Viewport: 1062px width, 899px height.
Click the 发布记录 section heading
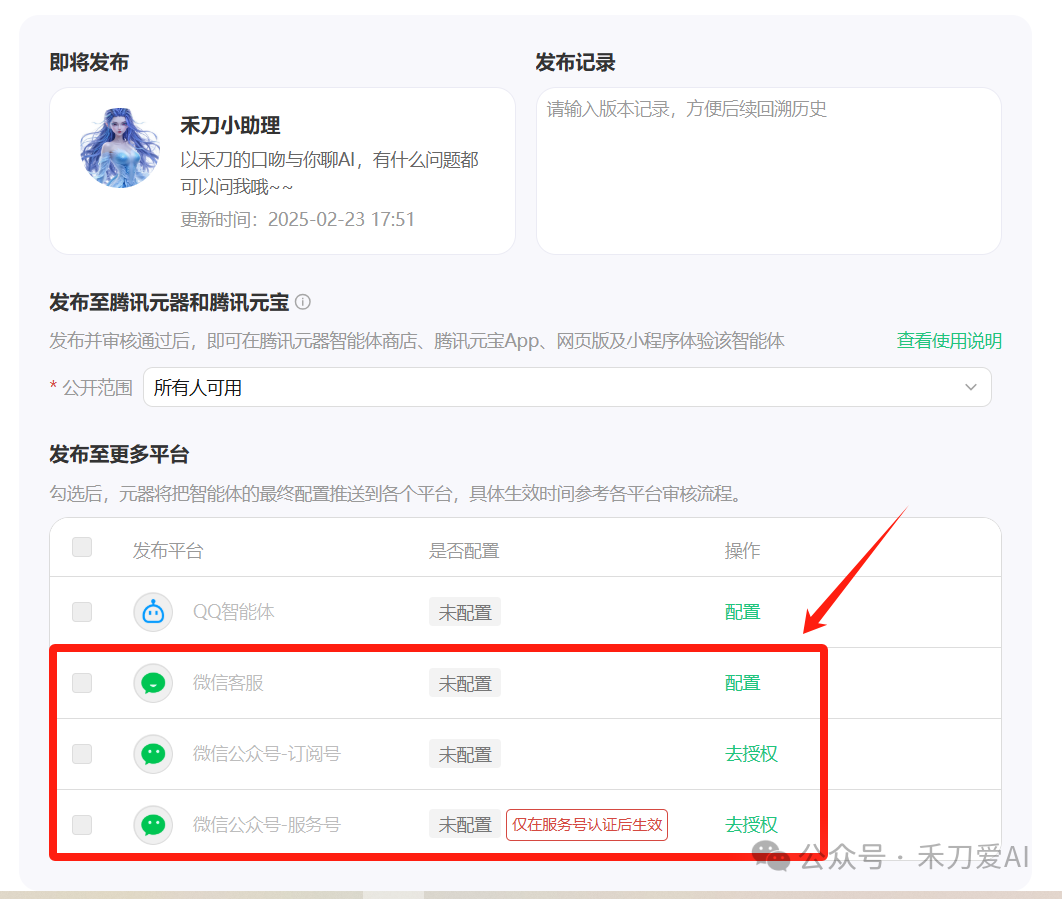click(575, 62)
